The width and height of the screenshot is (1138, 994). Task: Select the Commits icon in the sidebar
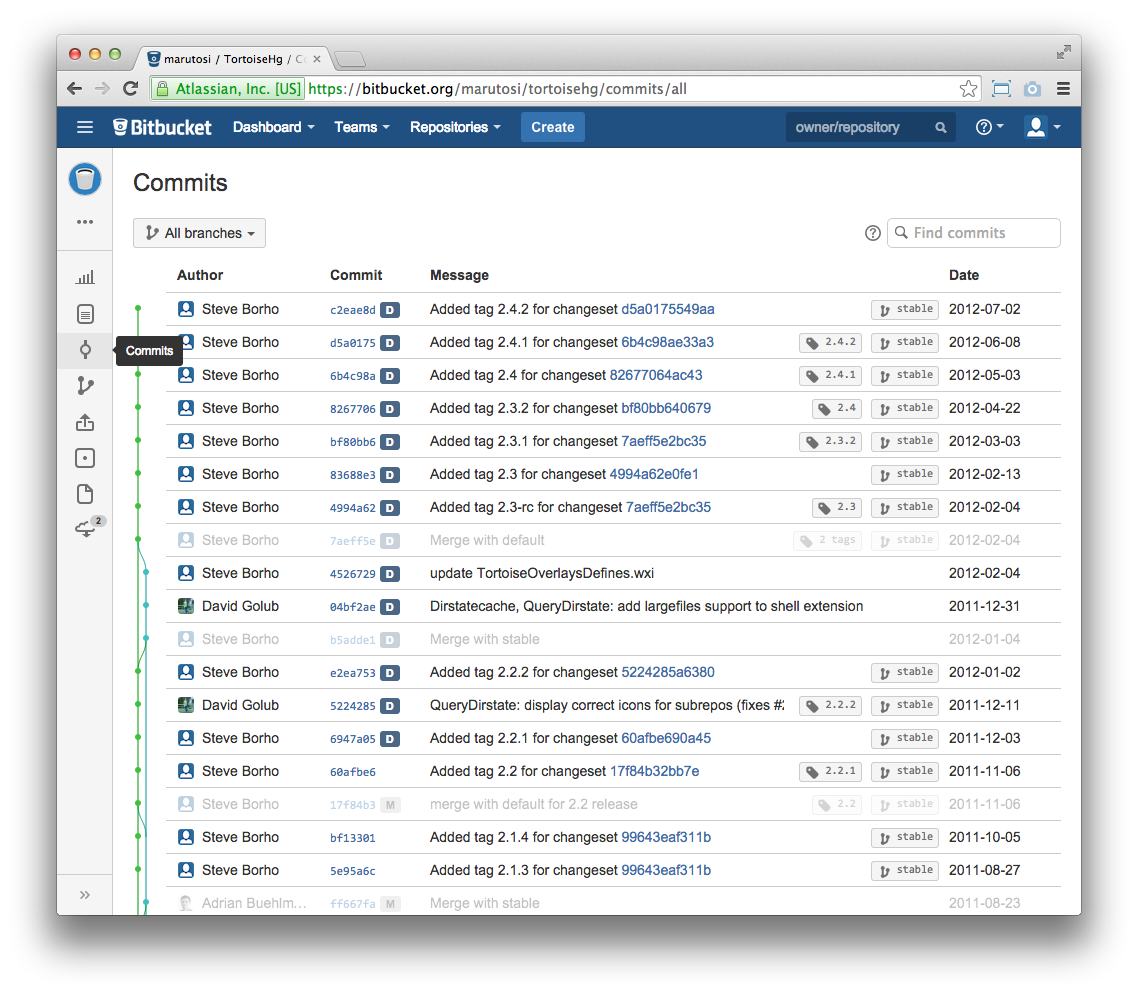click(85, 350)
